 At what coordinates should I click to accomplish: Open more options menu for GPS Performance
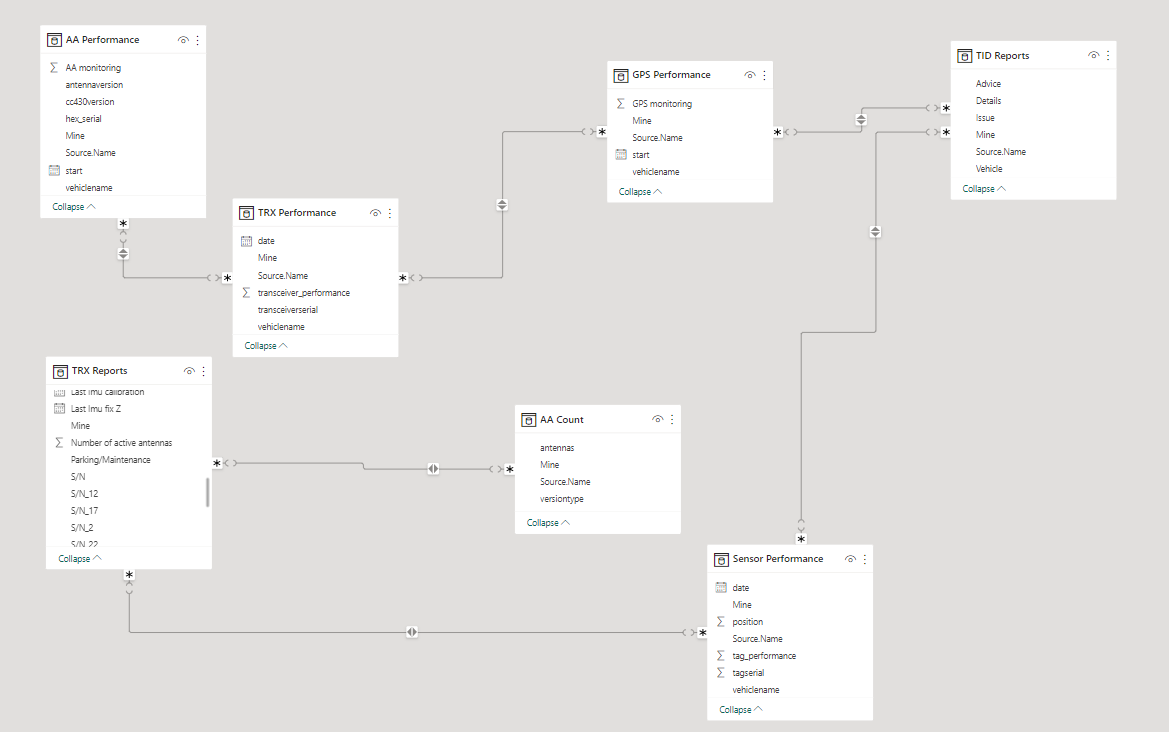(764, 75)
